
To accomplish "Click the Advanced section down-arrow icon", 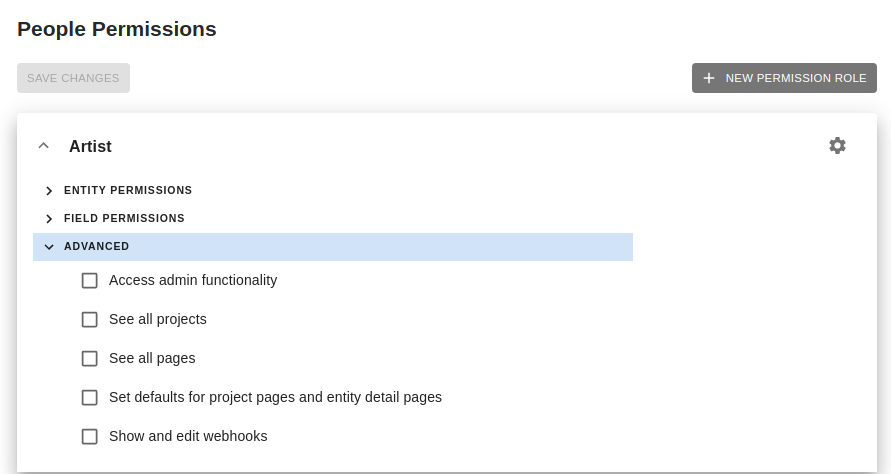I will [x=49, y=246].
